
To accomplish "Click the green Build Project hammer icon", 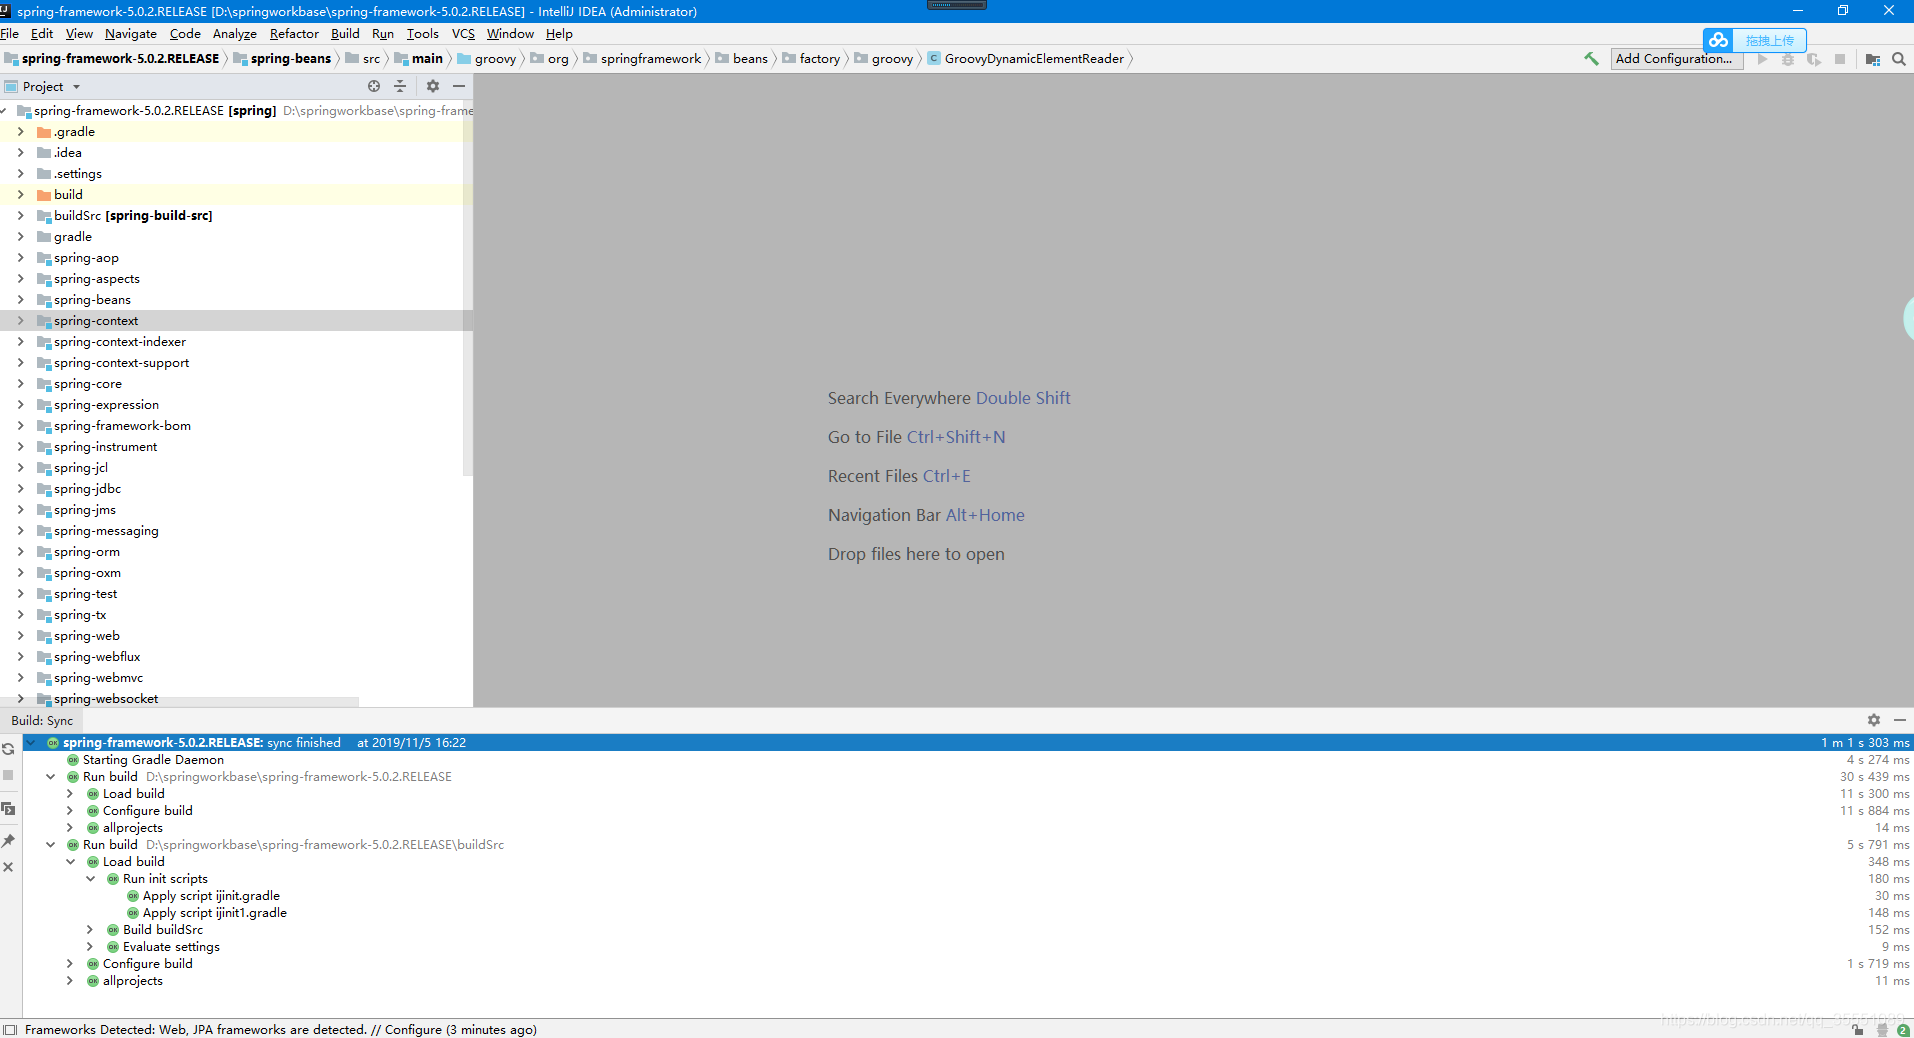I will tap(1591, 59).
